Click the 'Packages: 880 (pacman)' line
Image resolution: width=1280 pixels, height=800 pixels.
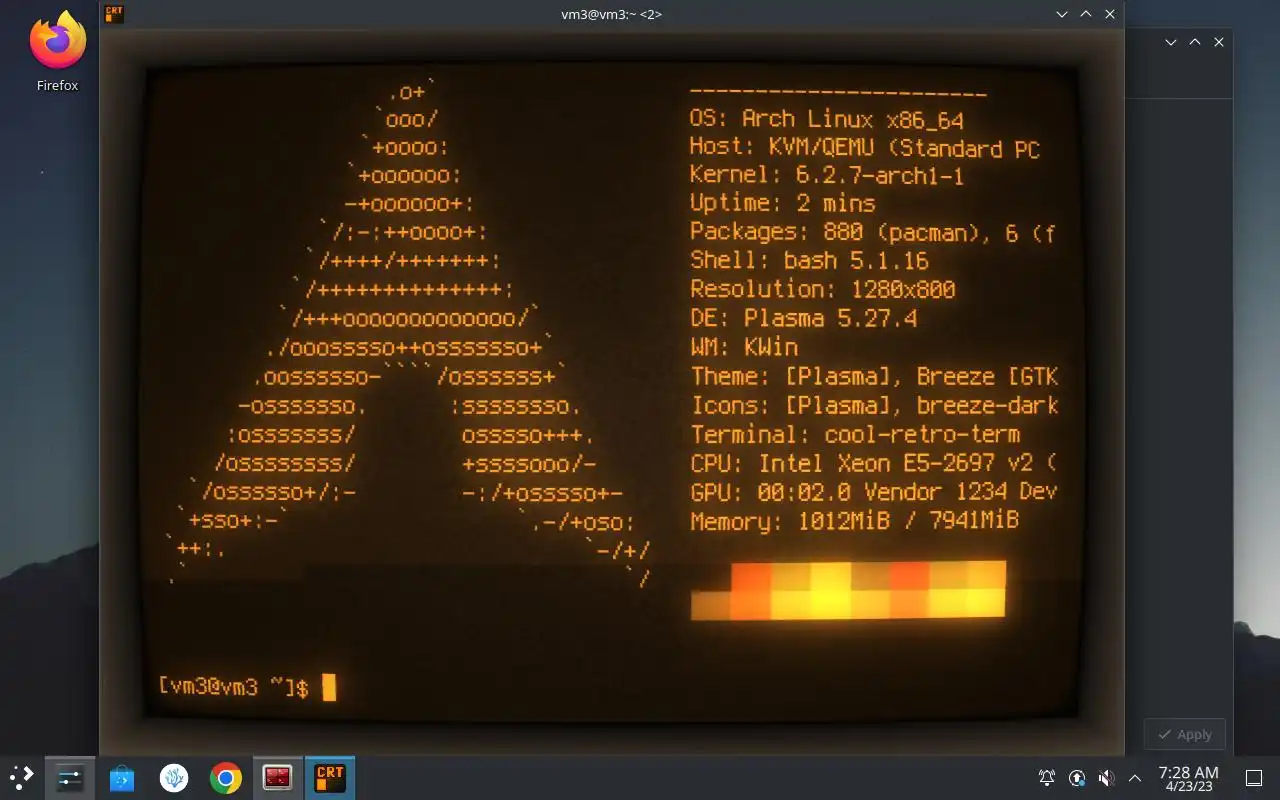872,233
